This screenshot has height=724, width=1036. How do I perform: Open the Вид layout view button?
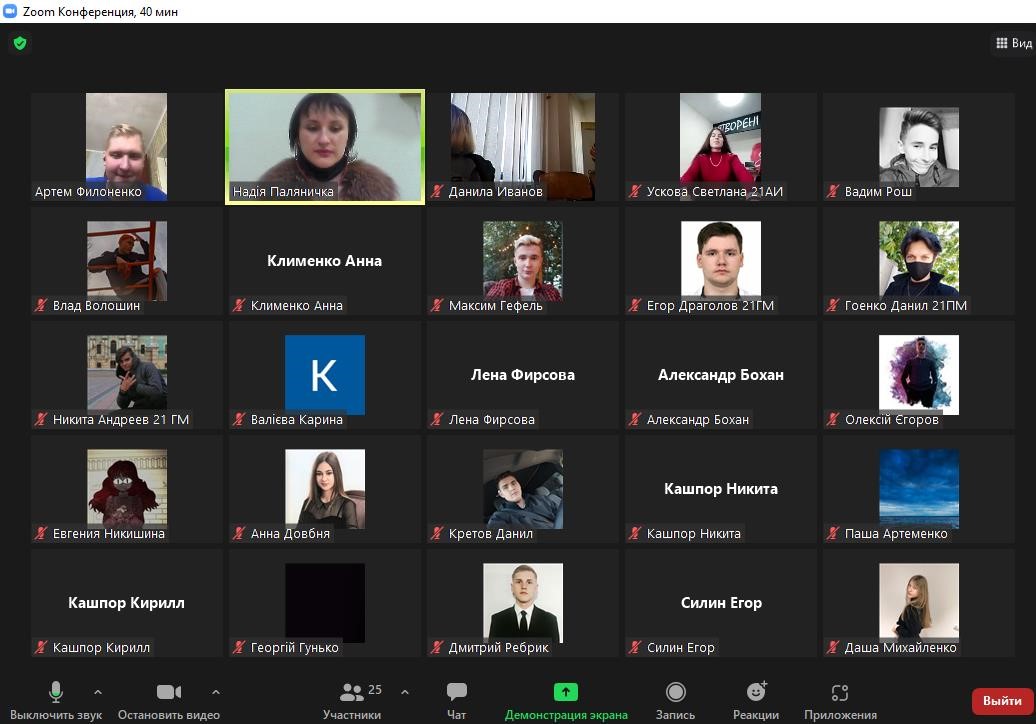click(x=1014, y=44)
